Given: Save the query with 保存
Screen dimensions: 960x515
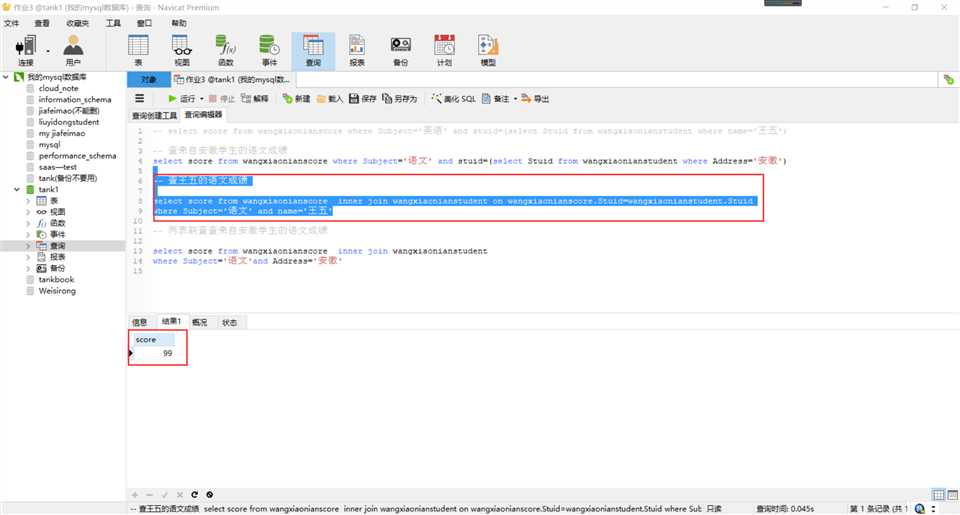Looking at the screenshot, I should (362, 98).
